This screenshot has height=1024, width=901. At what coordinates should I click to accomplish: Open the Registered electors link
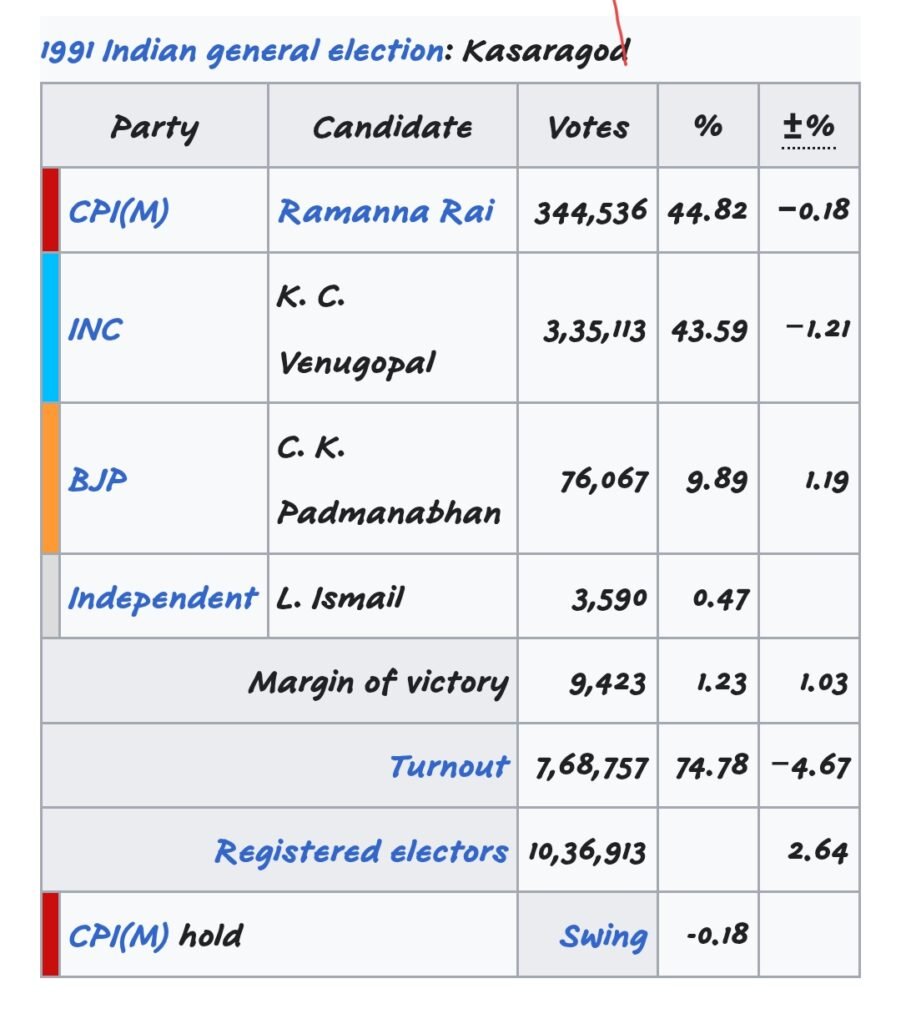[x=361, y=851]
